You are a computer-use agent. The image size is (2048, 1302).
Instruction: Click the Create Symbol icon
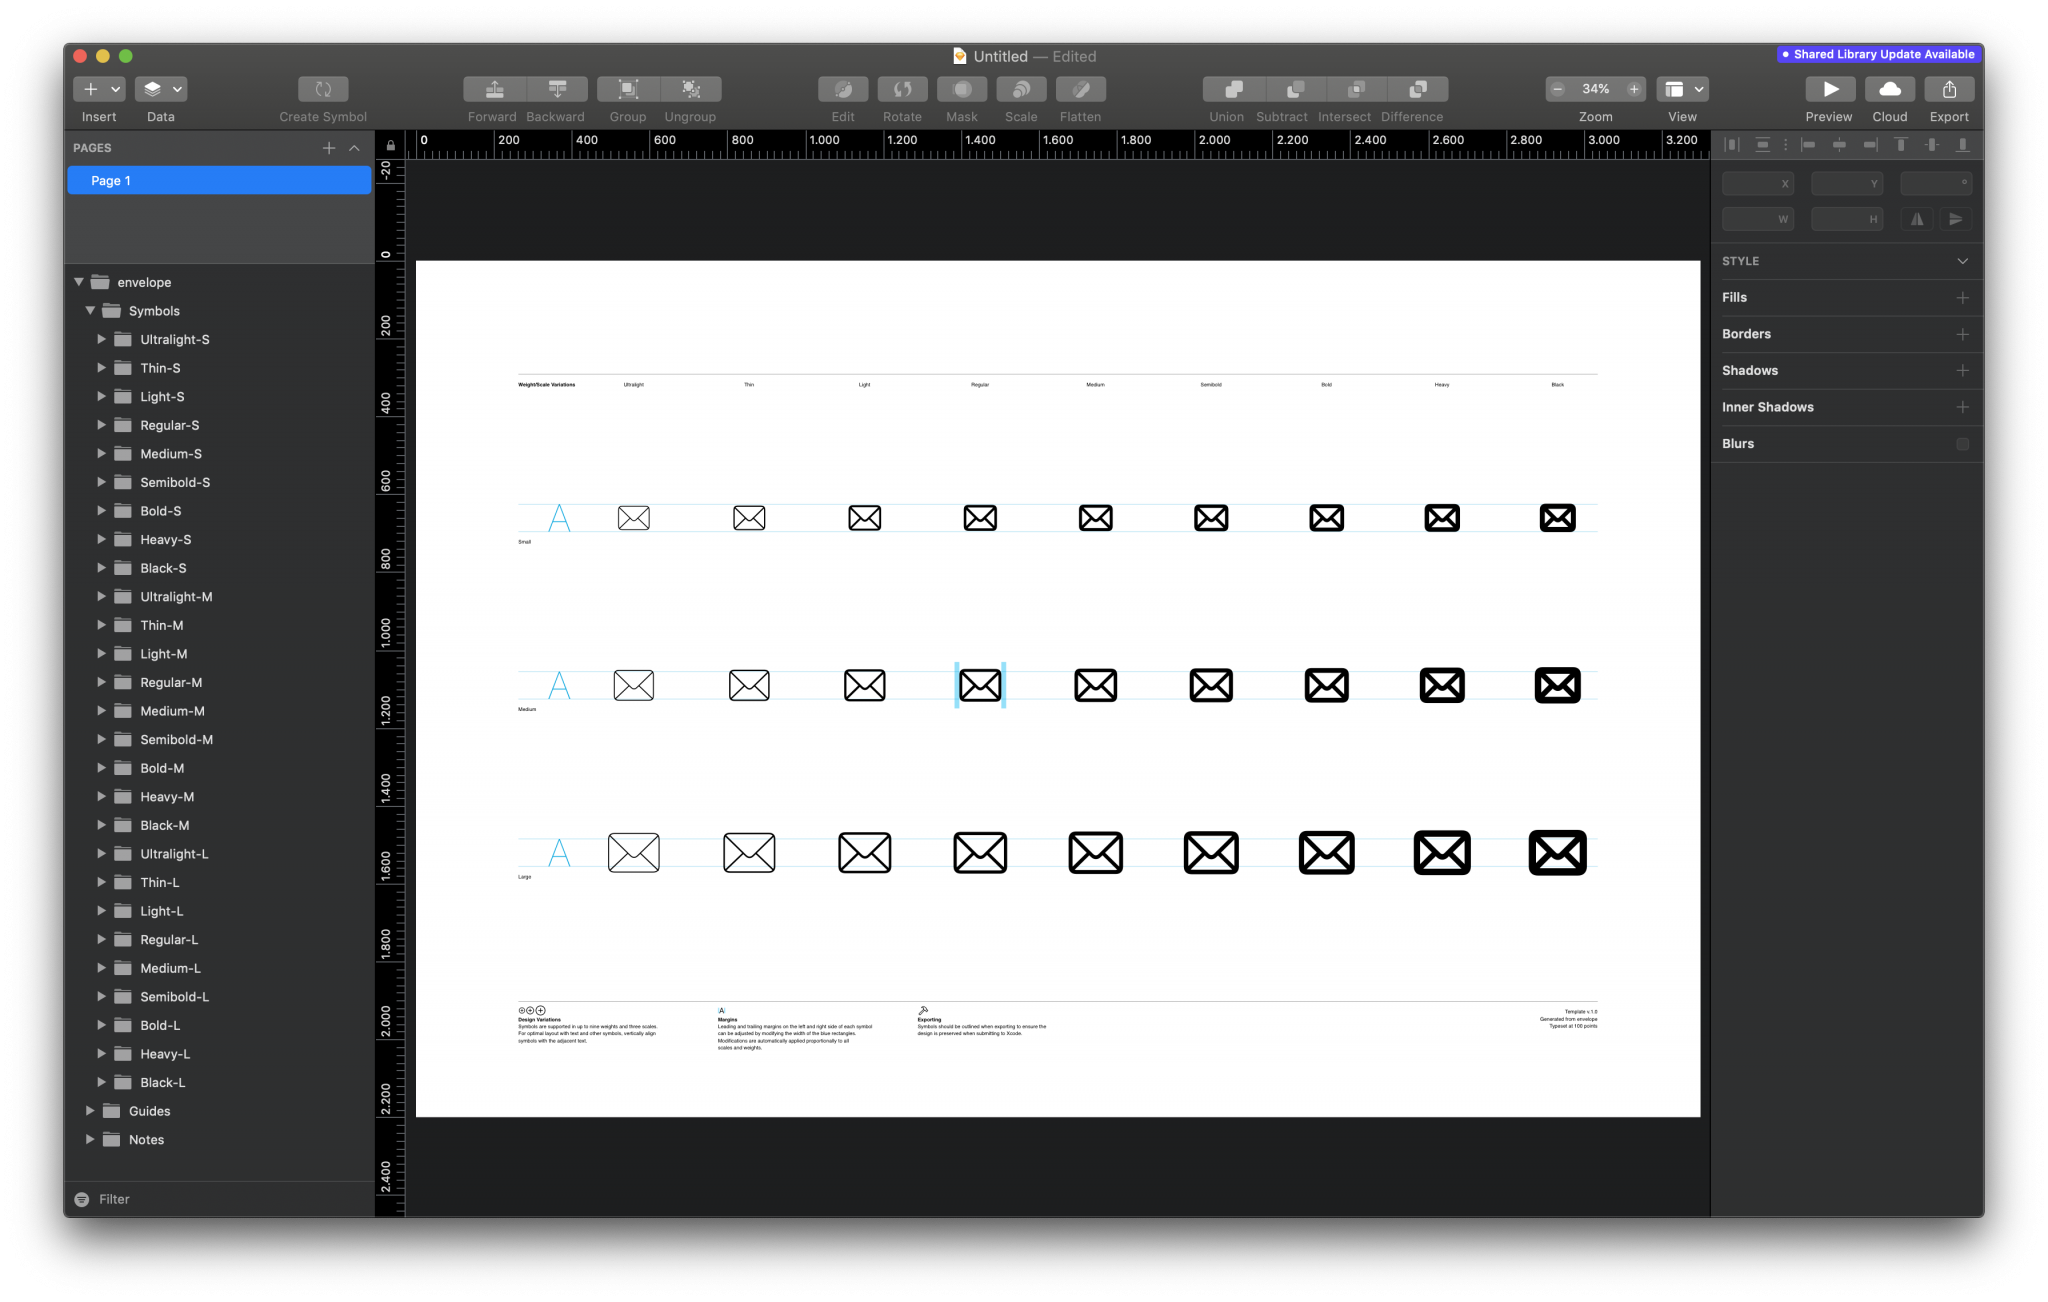click(x=323, y=89)
